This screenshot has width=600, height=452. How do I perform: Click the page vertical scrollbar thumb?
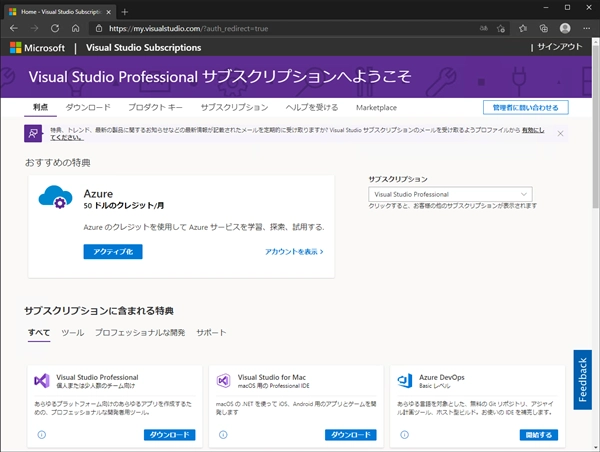tap(595, 126)
